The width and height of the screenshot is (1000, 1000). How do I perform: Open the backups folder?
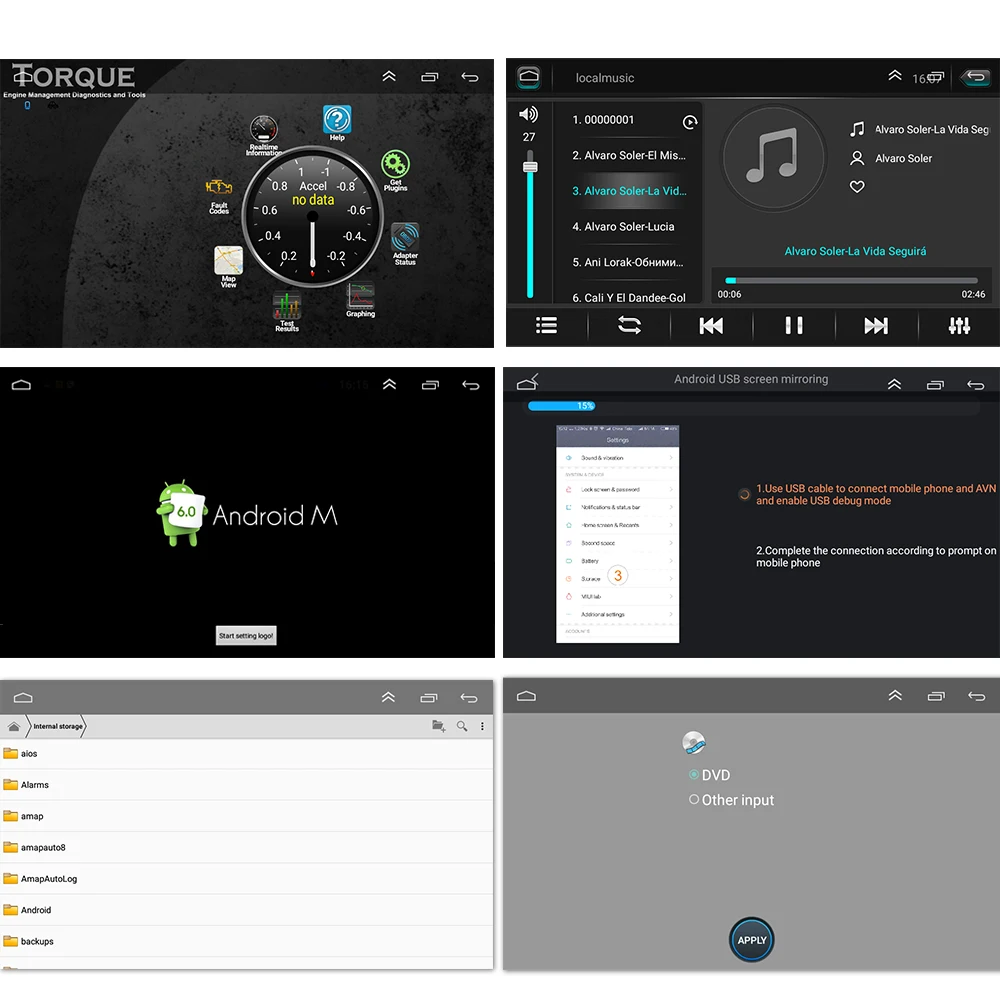[x=246, y=941]
